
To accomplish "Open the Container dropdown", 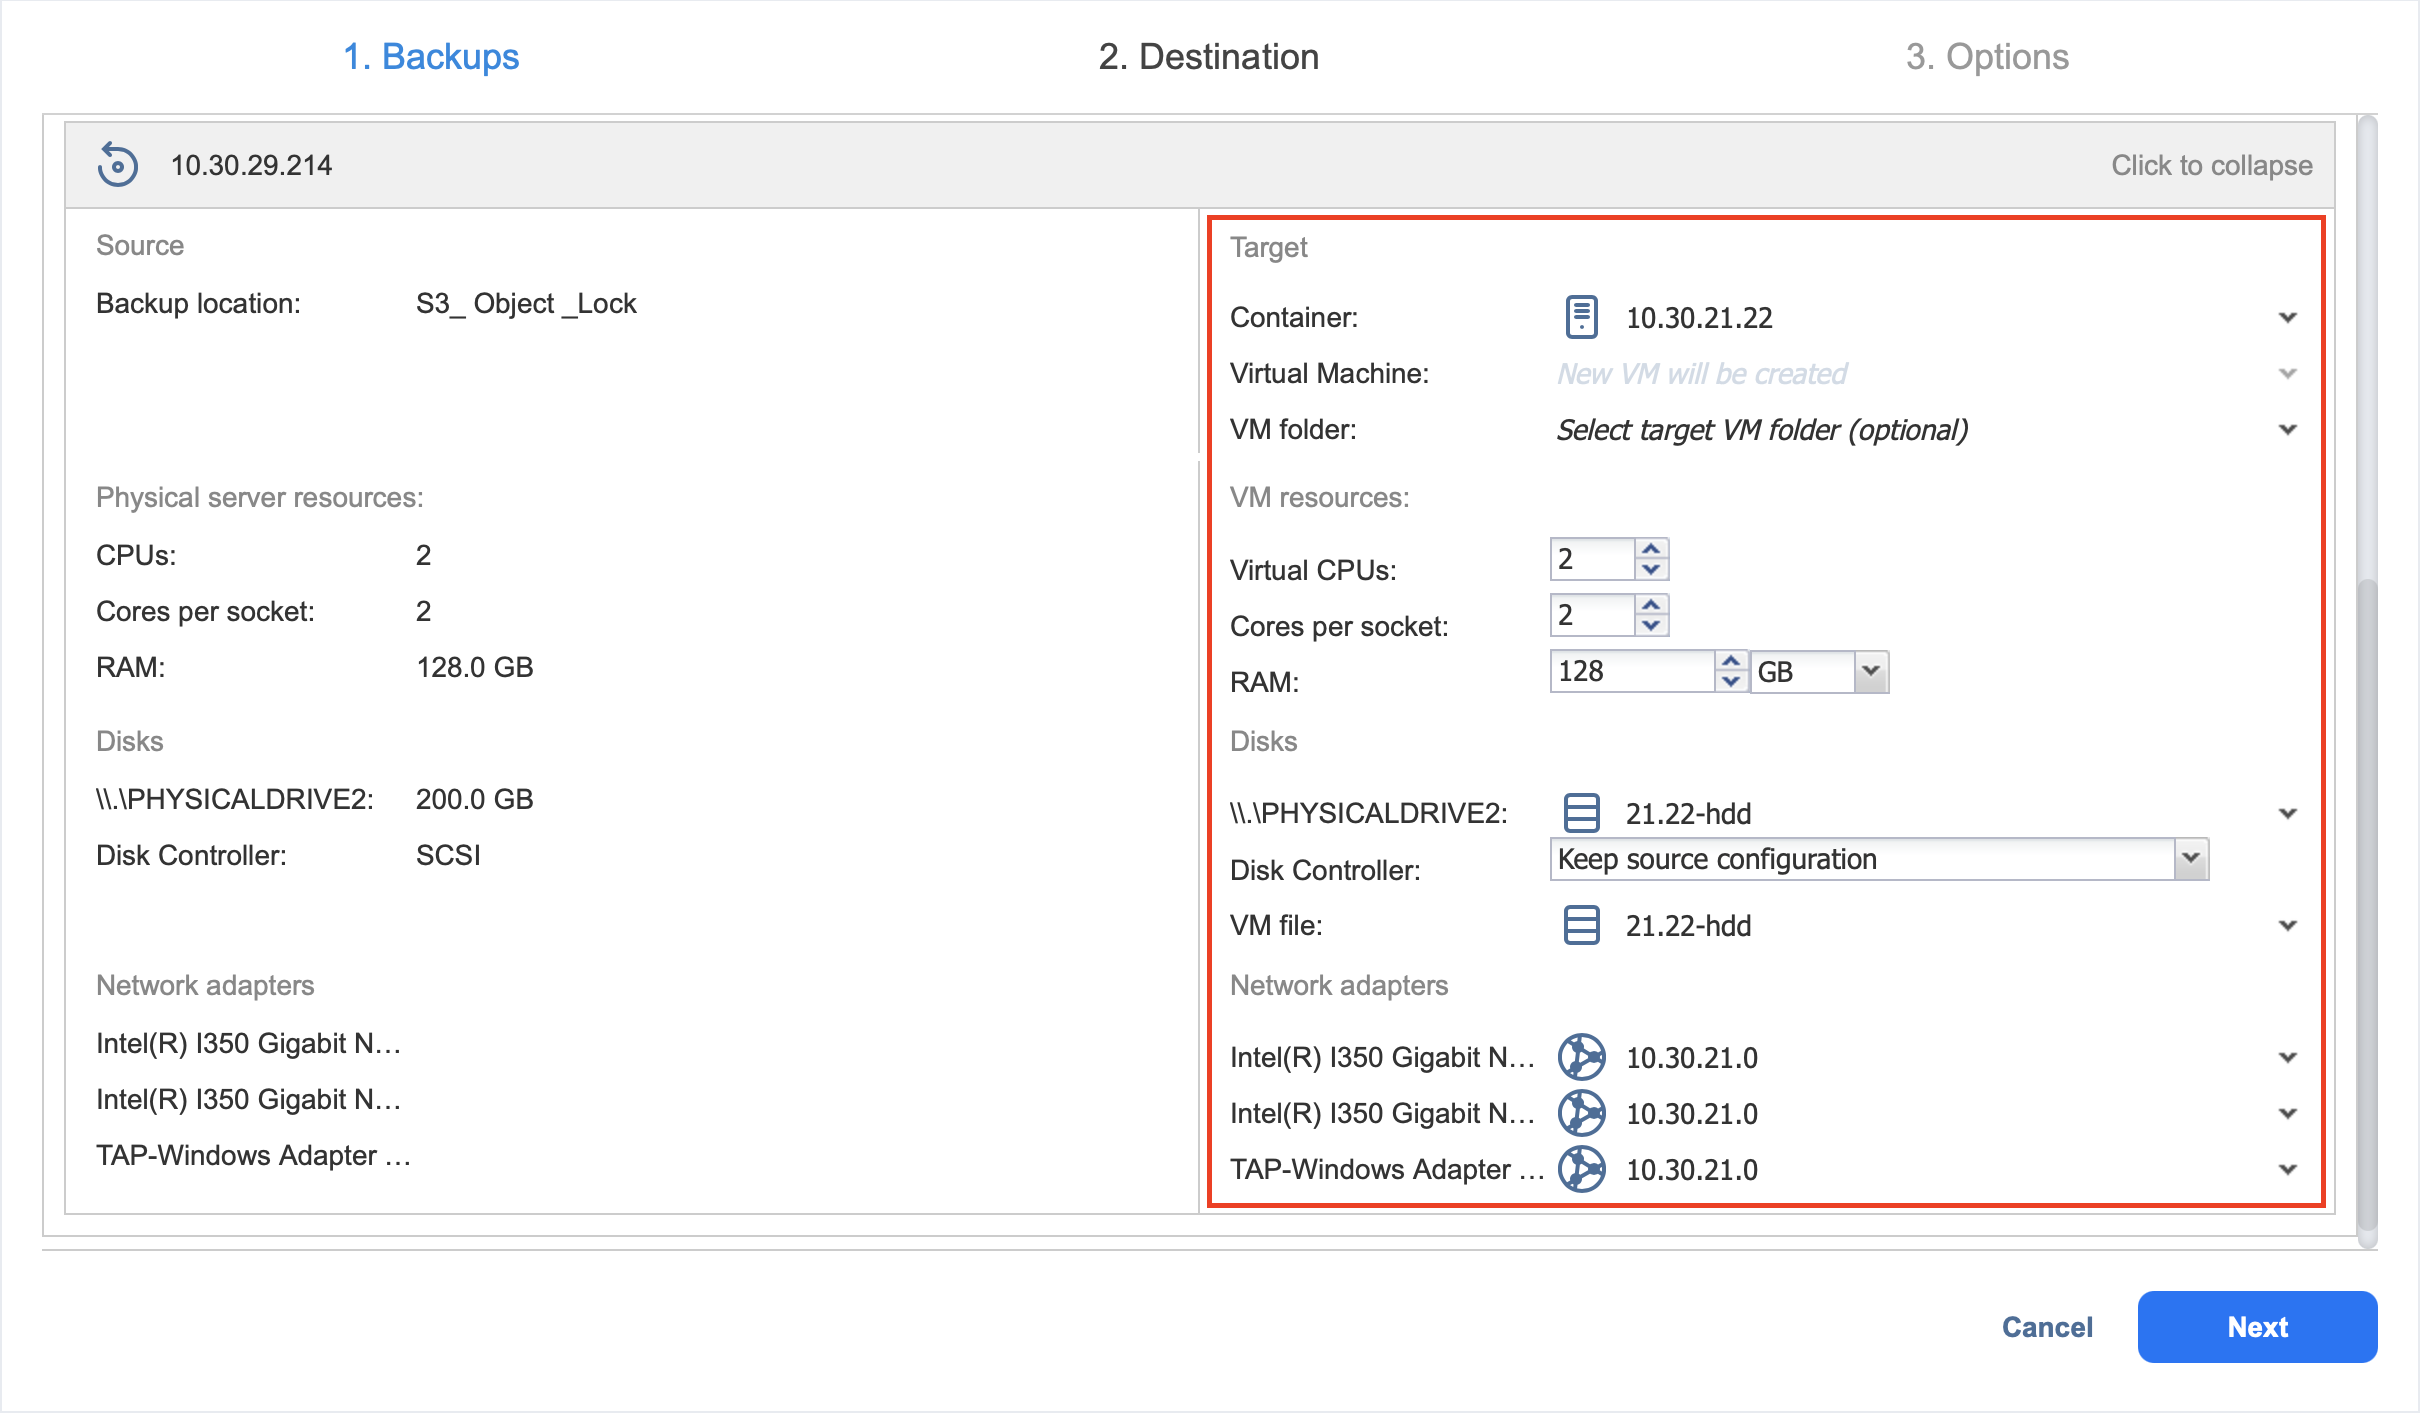I will pyautogui.click(x=2287, y=318).
